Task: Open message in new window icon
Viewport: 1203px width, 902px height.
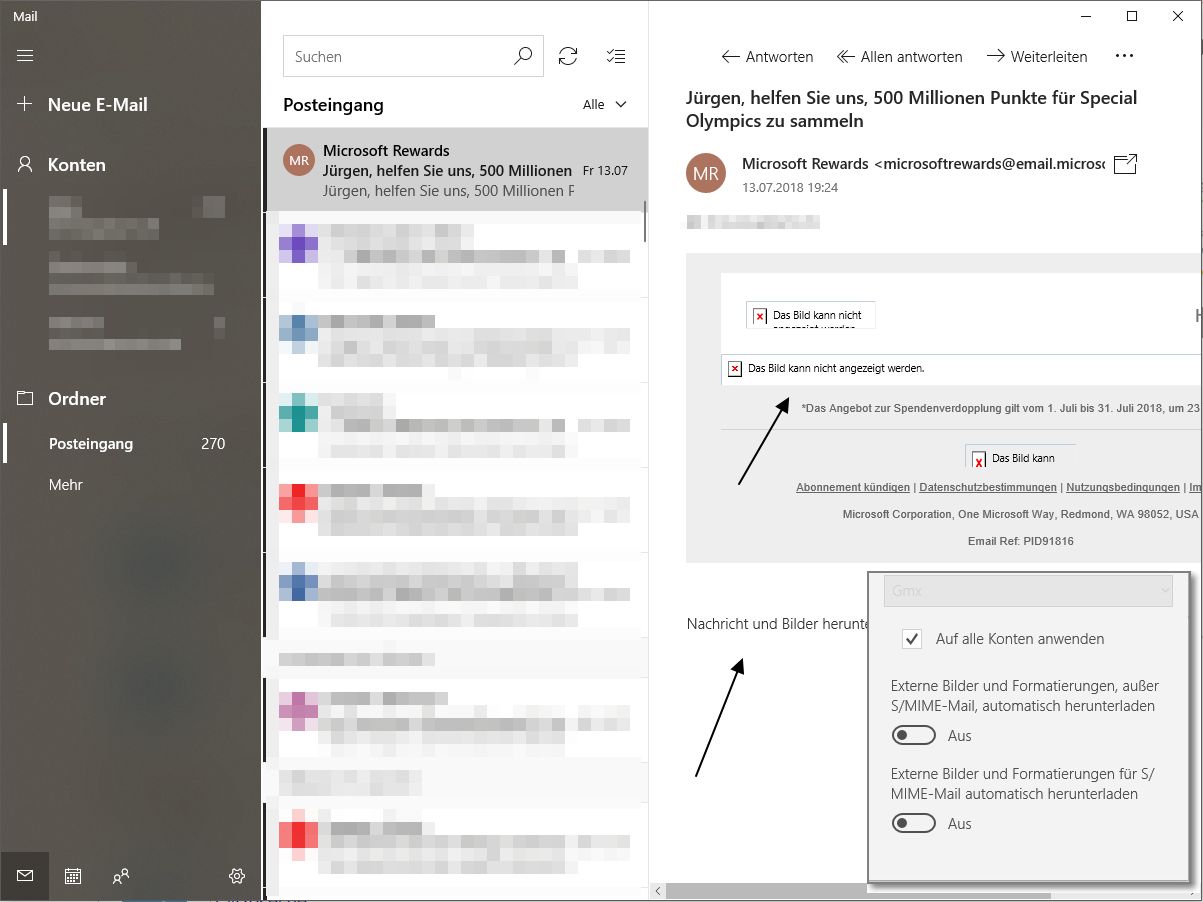Action: click(x=1125, y=164)
